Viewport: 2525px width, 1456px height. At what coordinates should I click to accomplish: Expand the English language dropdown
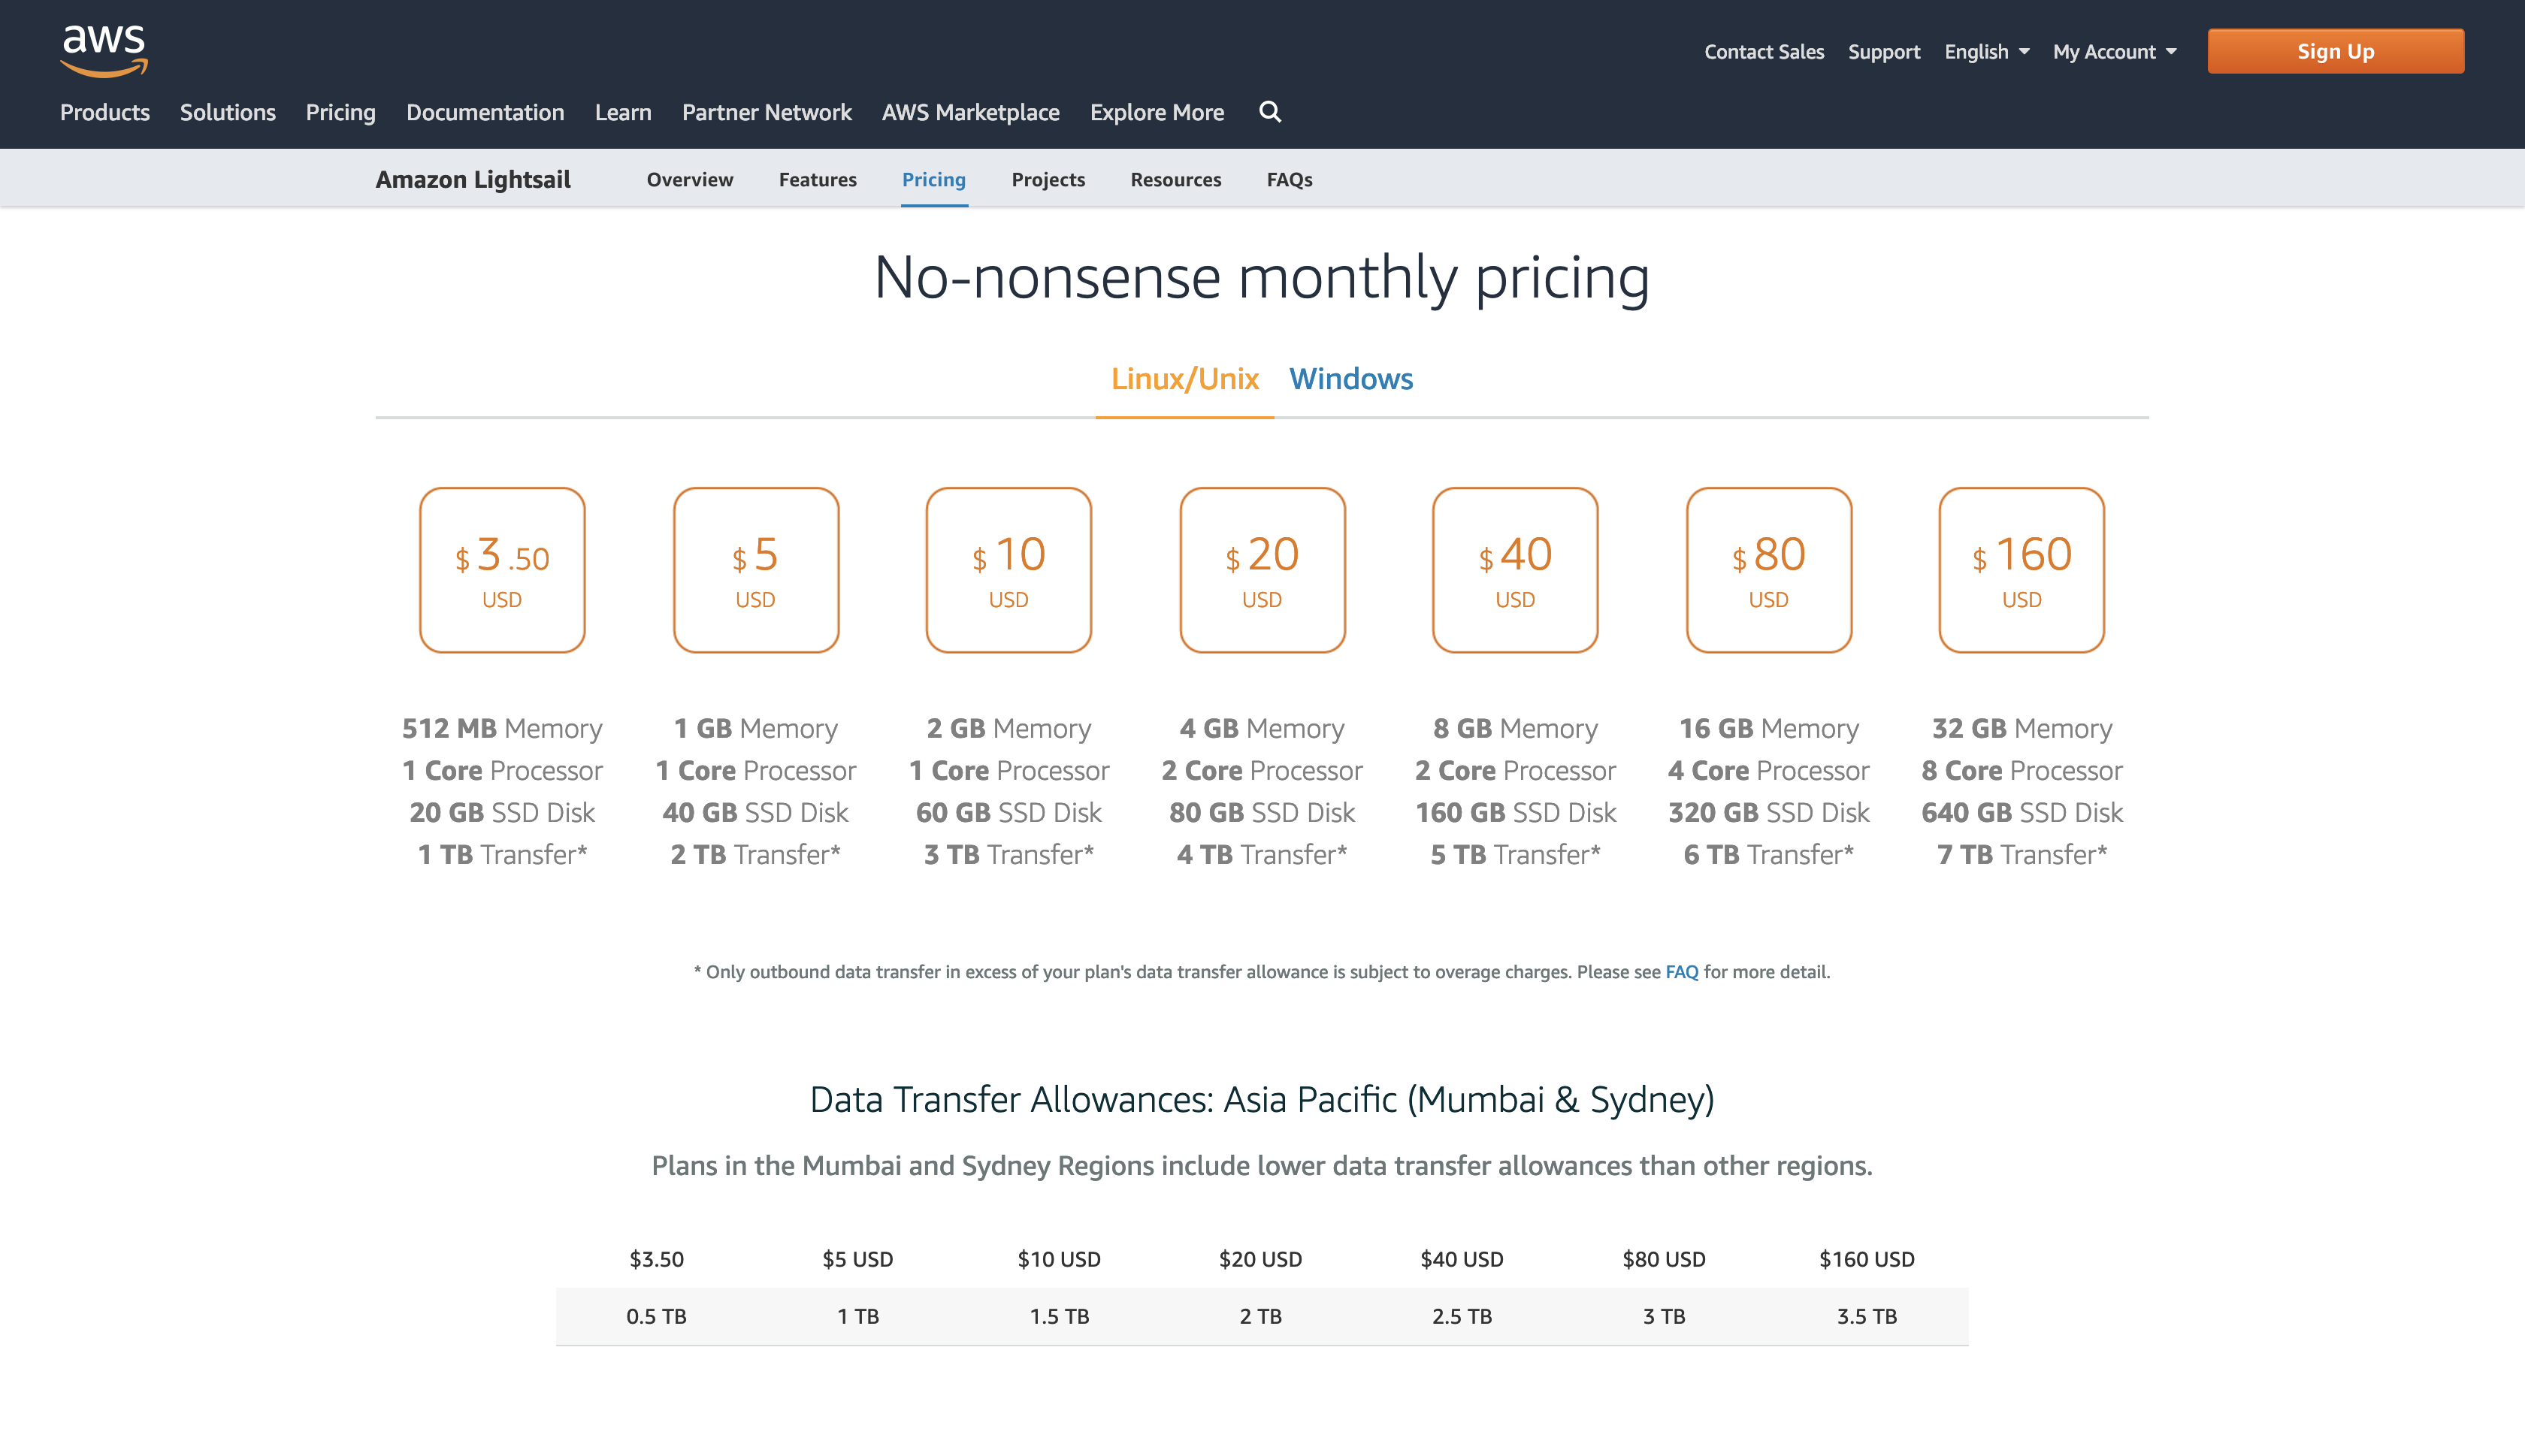[1986, 52]
